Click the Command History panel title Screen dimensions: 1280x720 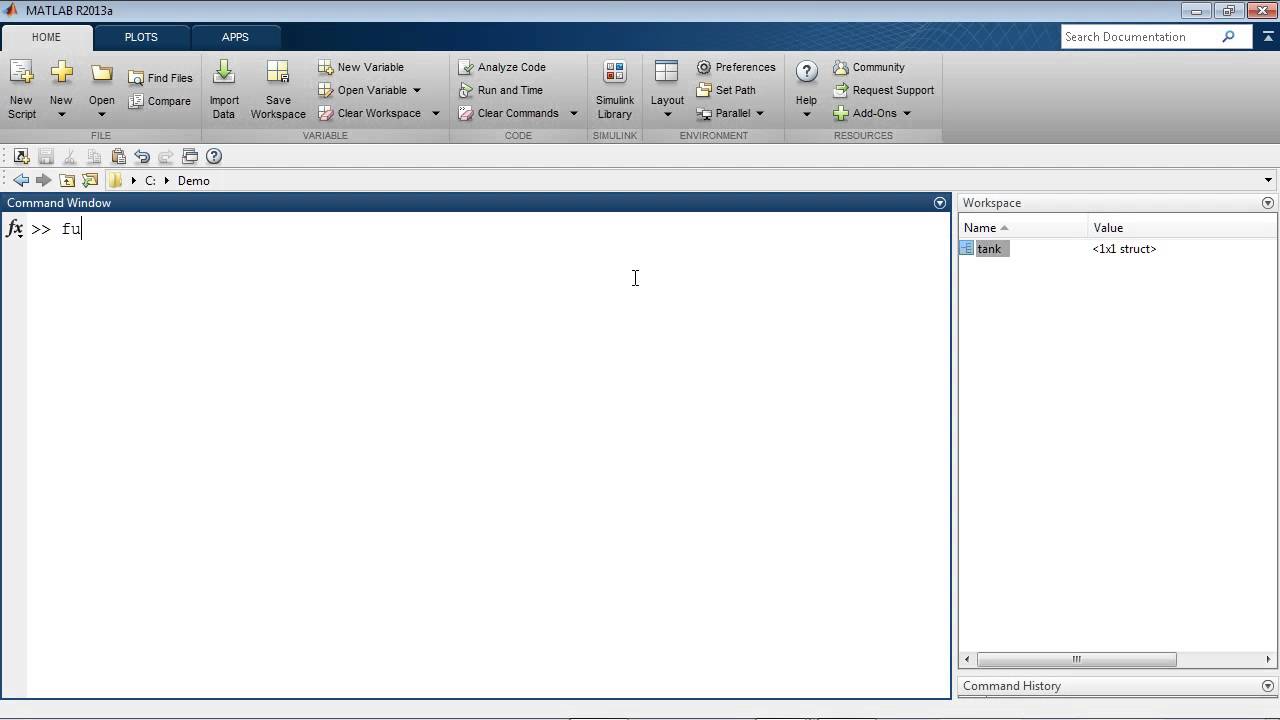(x=1012, y=686)
